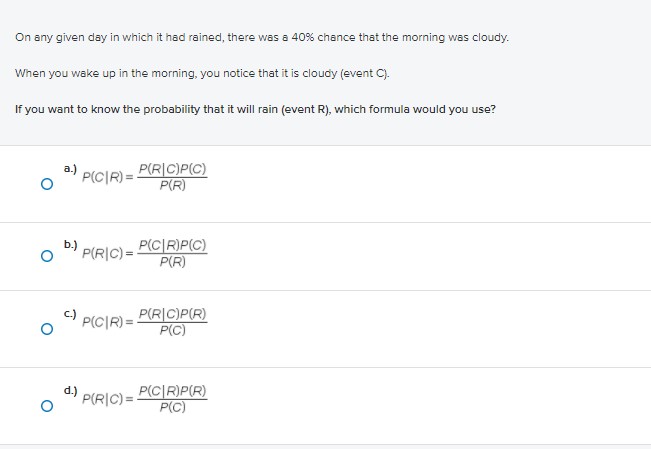Viewport: 651px width, 449px height.
Task: Click the P(C) denominator in option d
Action: pyautogui.click(x=173, y=407)
